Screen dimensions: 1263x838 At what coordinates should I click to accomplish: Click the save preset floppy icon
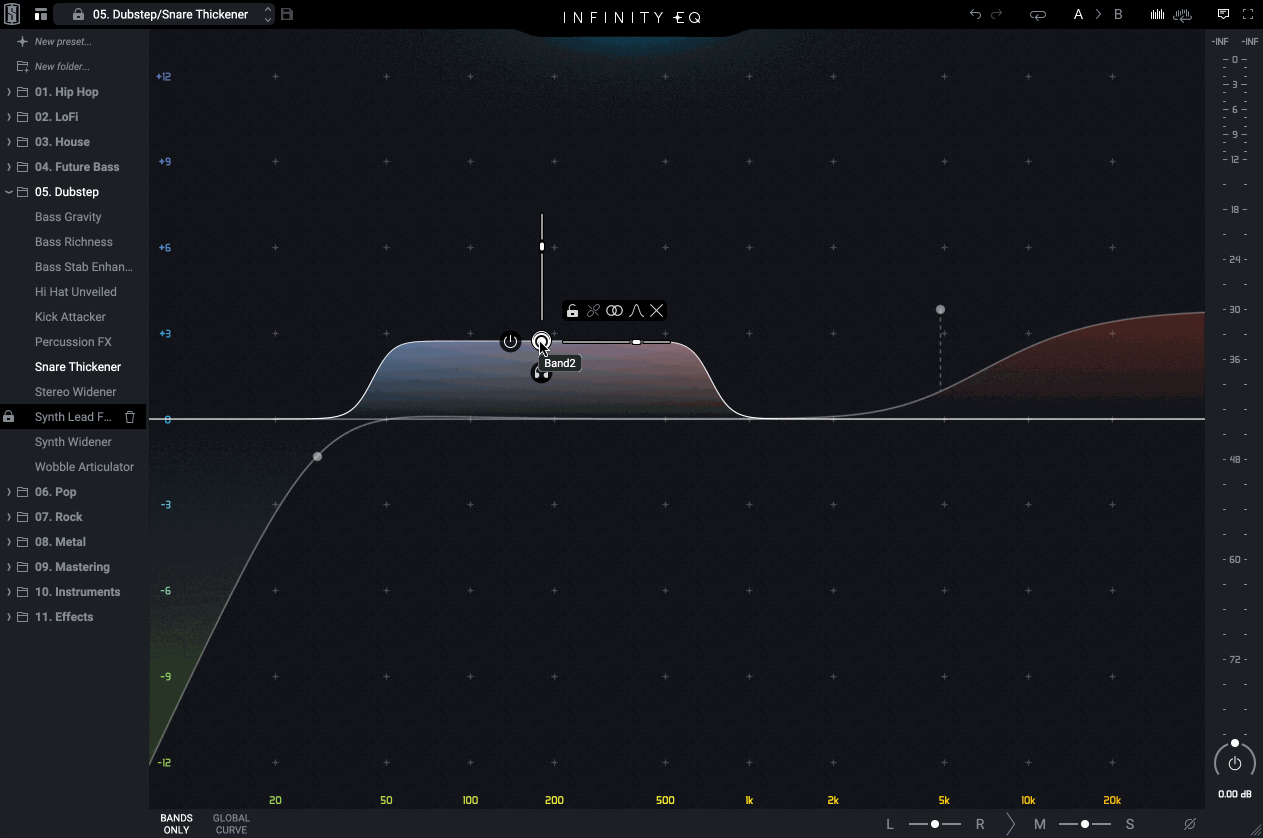pyautogui.click(x=287, y=15)
